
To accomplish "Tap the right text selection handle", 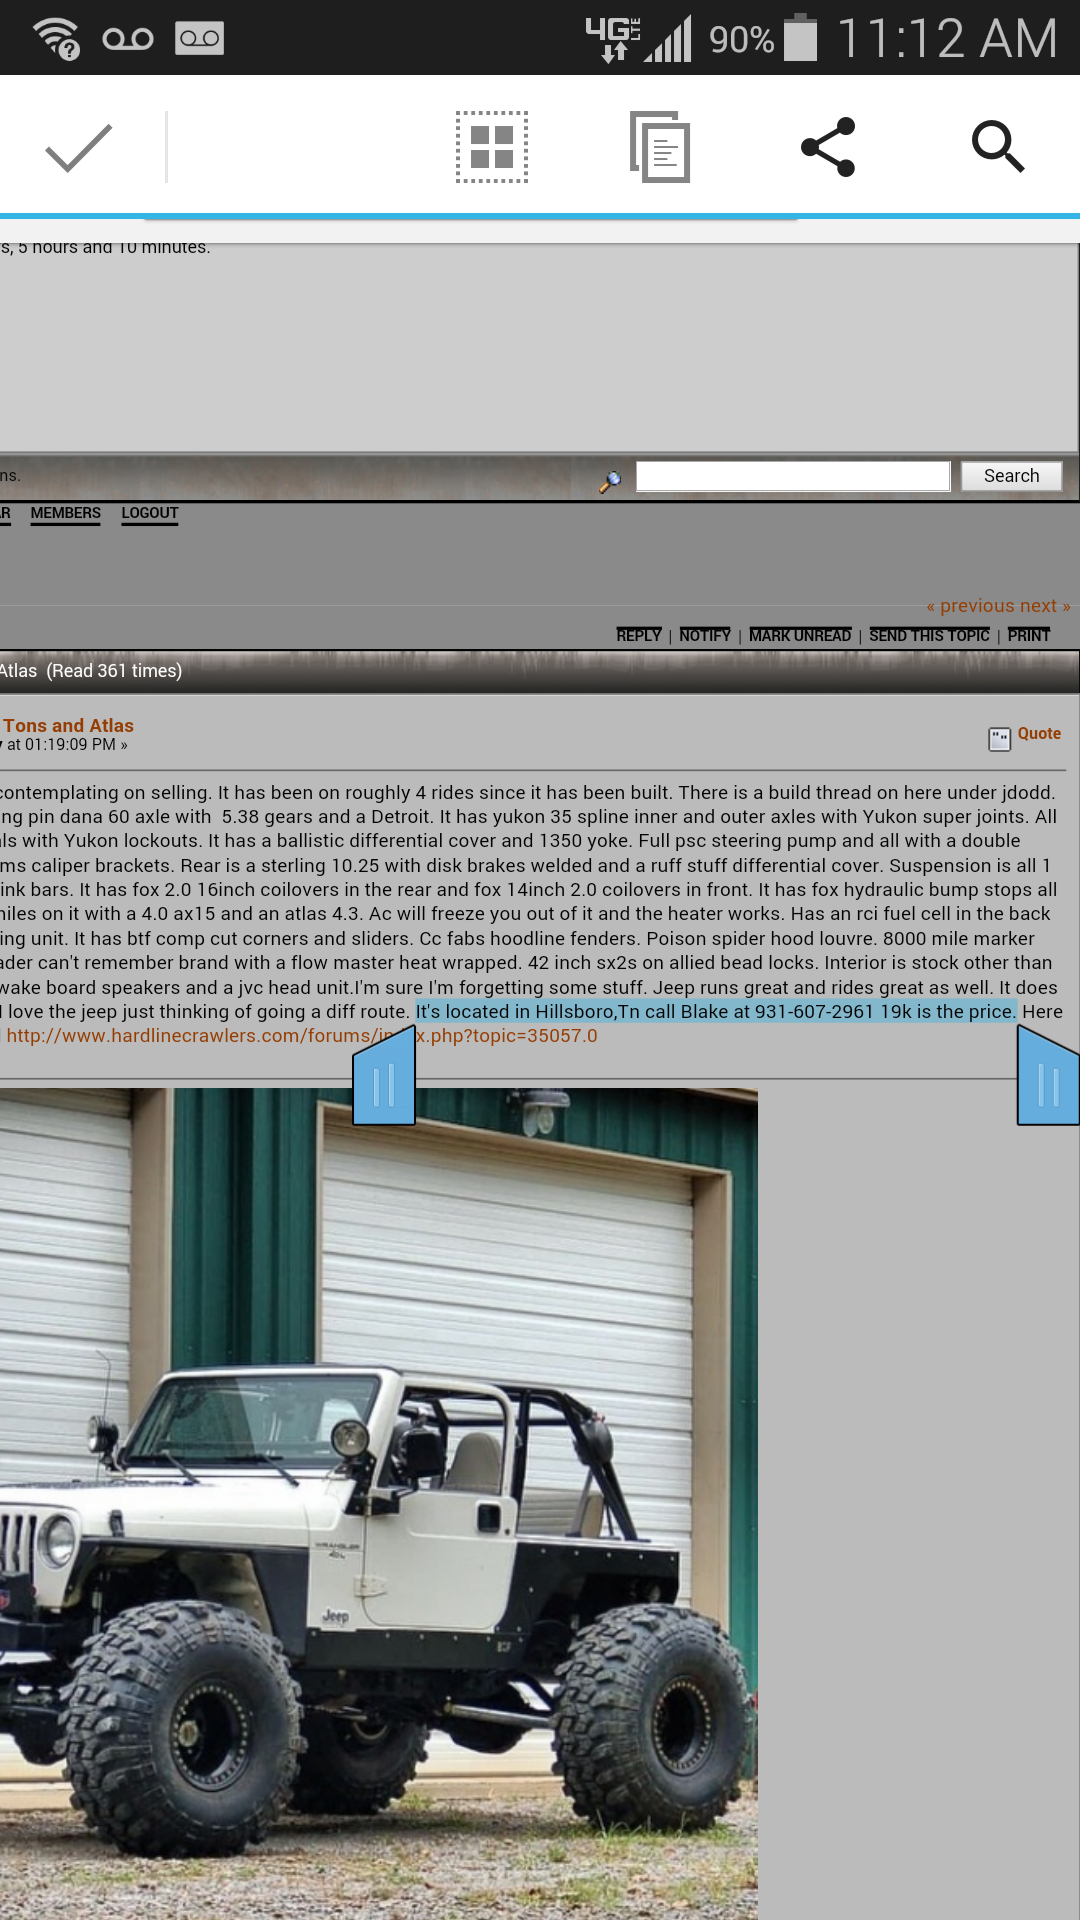I will [x=1047, y=1083].
